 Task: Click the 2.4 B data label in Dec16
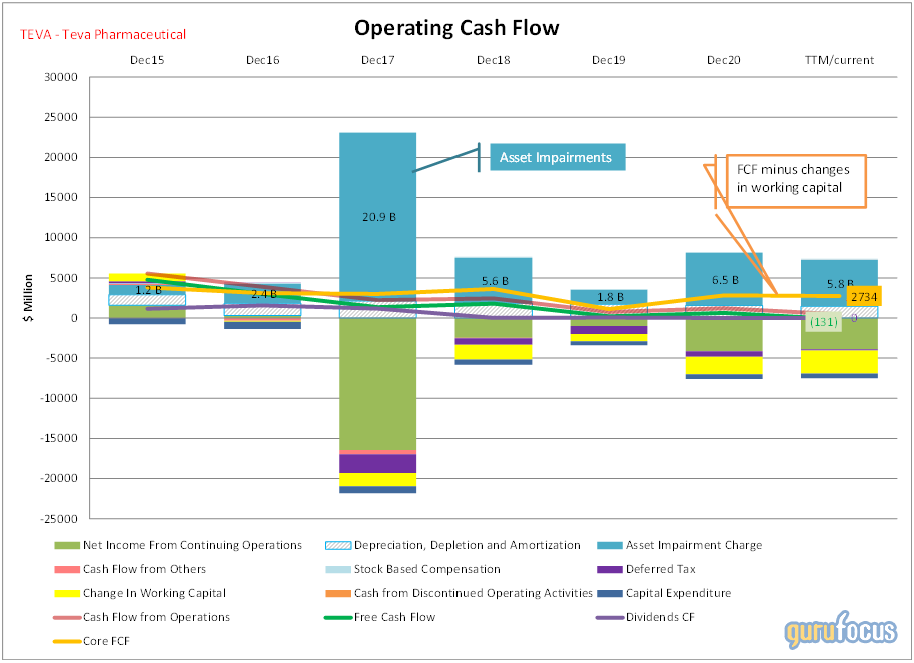click(264, 294)
